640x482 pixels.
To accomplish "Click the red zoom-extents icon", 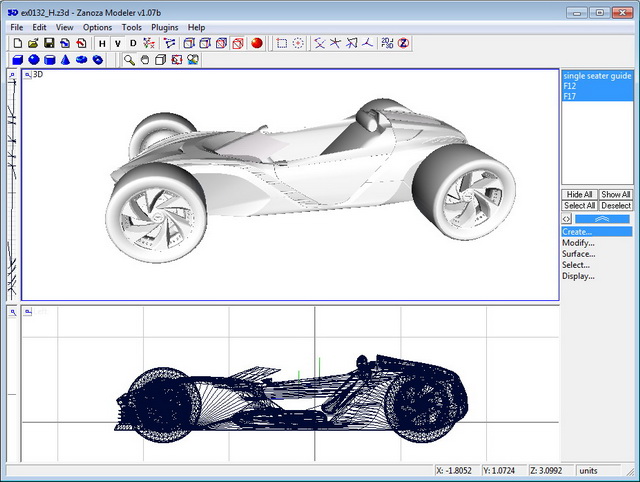I will tap(176, 60).
